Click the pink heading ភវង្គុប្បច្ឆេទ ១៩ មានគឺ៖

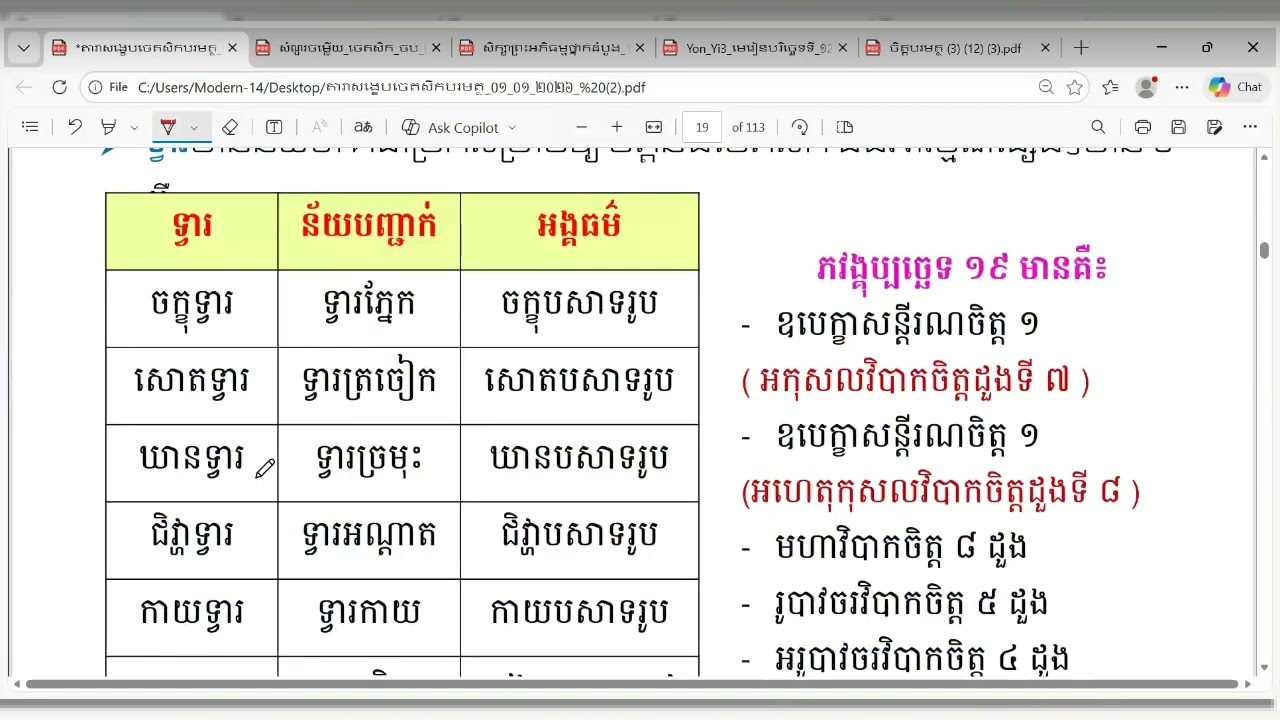tap(962, 268)
